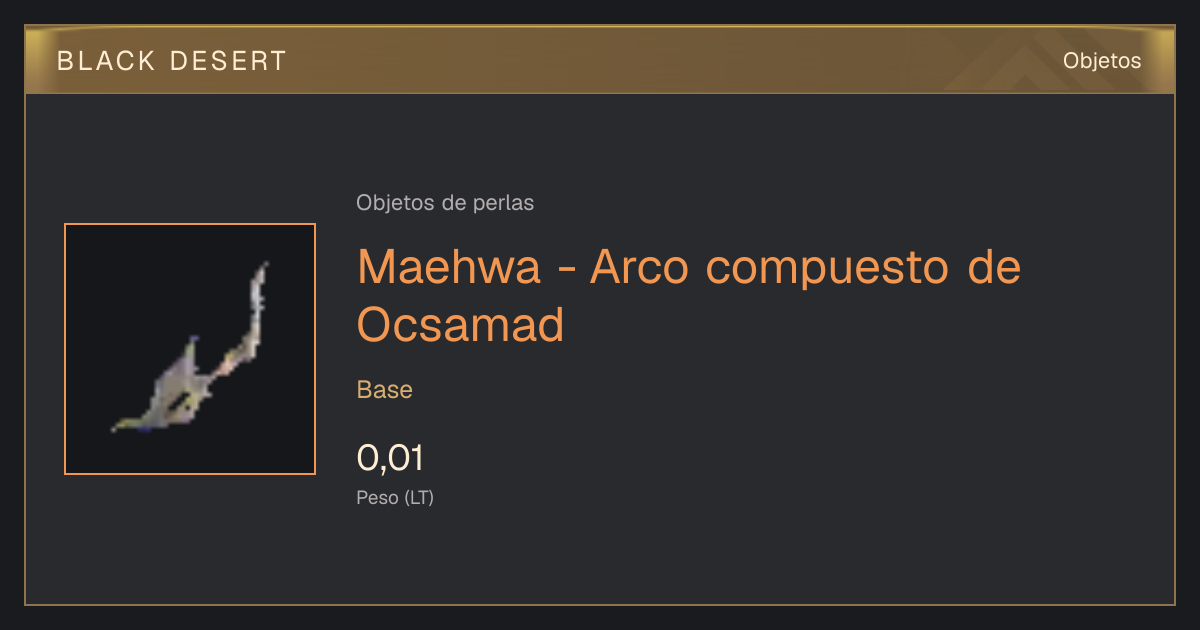Click the orange-bordered item thumbnail frame
Viewport: 1200px width, 630px height.
click(190, 349)
